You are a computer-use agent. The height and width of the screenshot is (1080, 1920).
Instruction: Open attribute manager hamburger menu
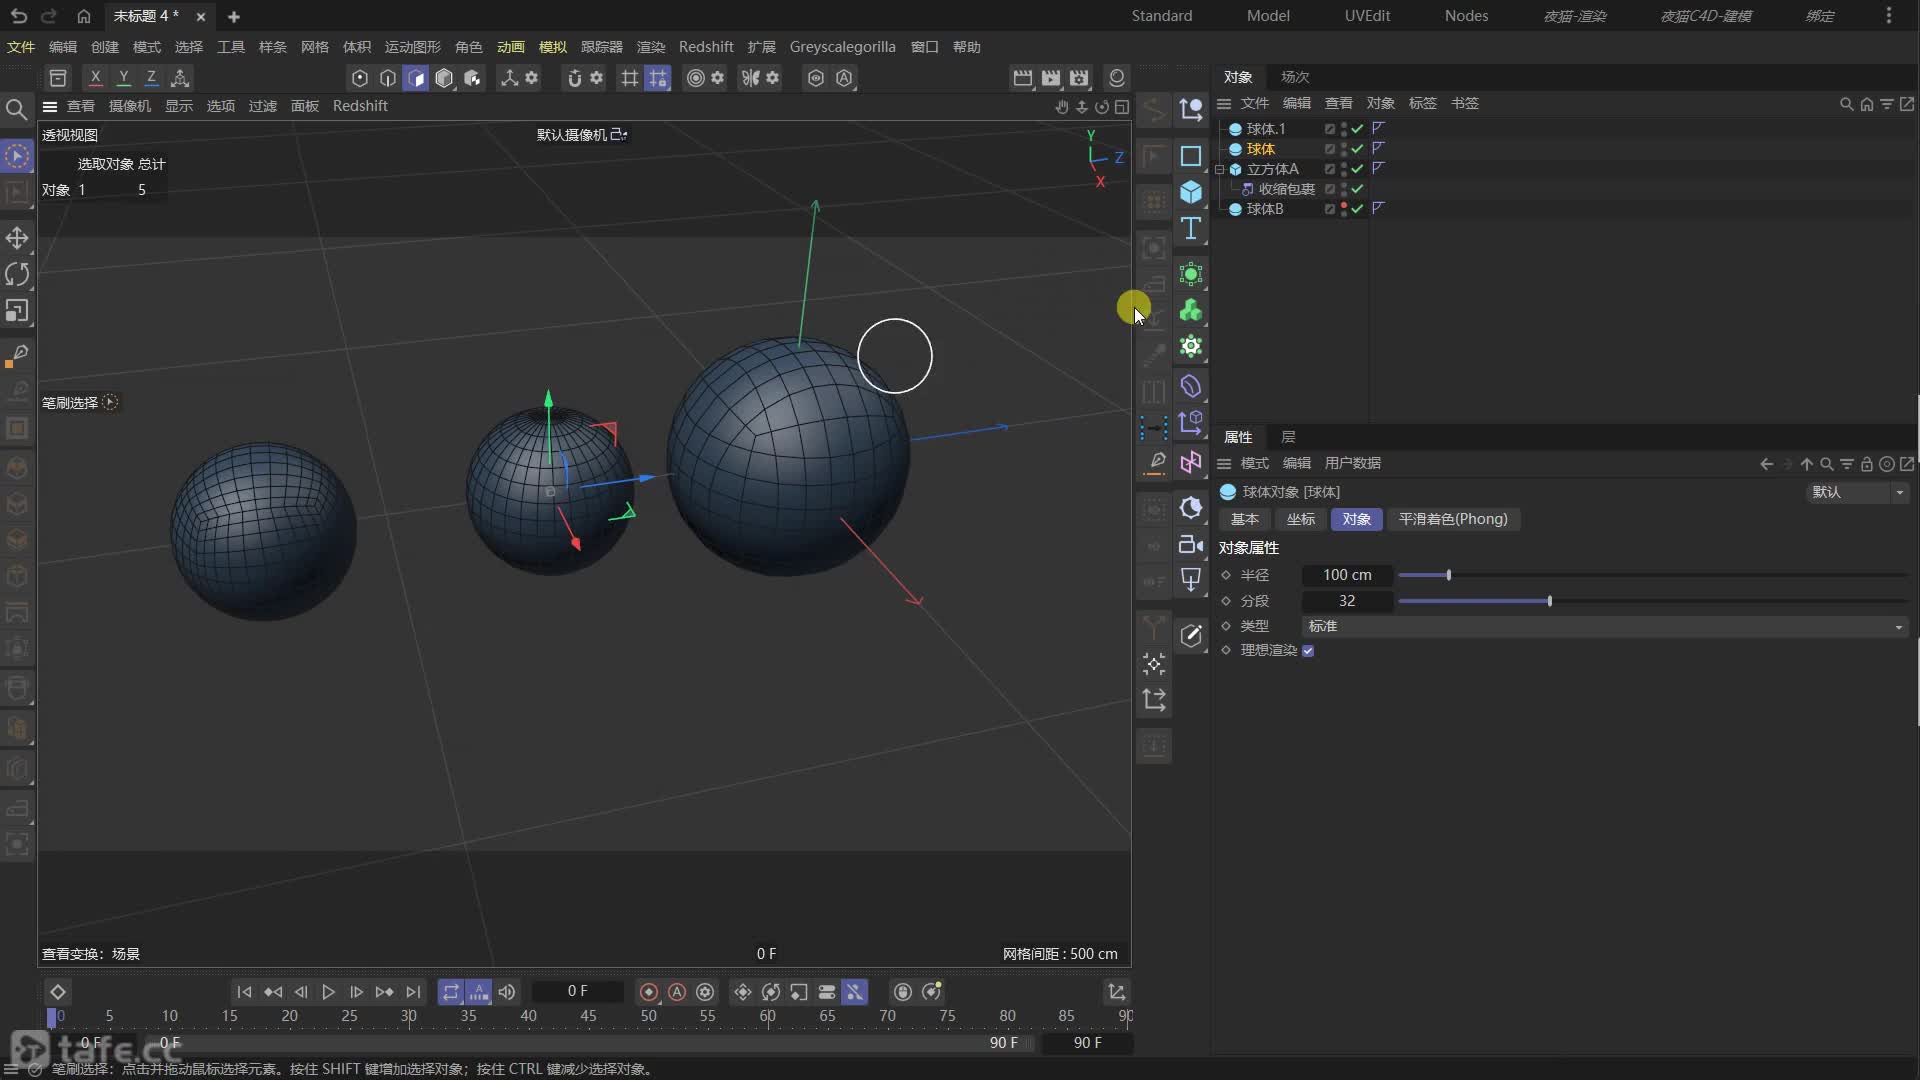point(1224,464)
